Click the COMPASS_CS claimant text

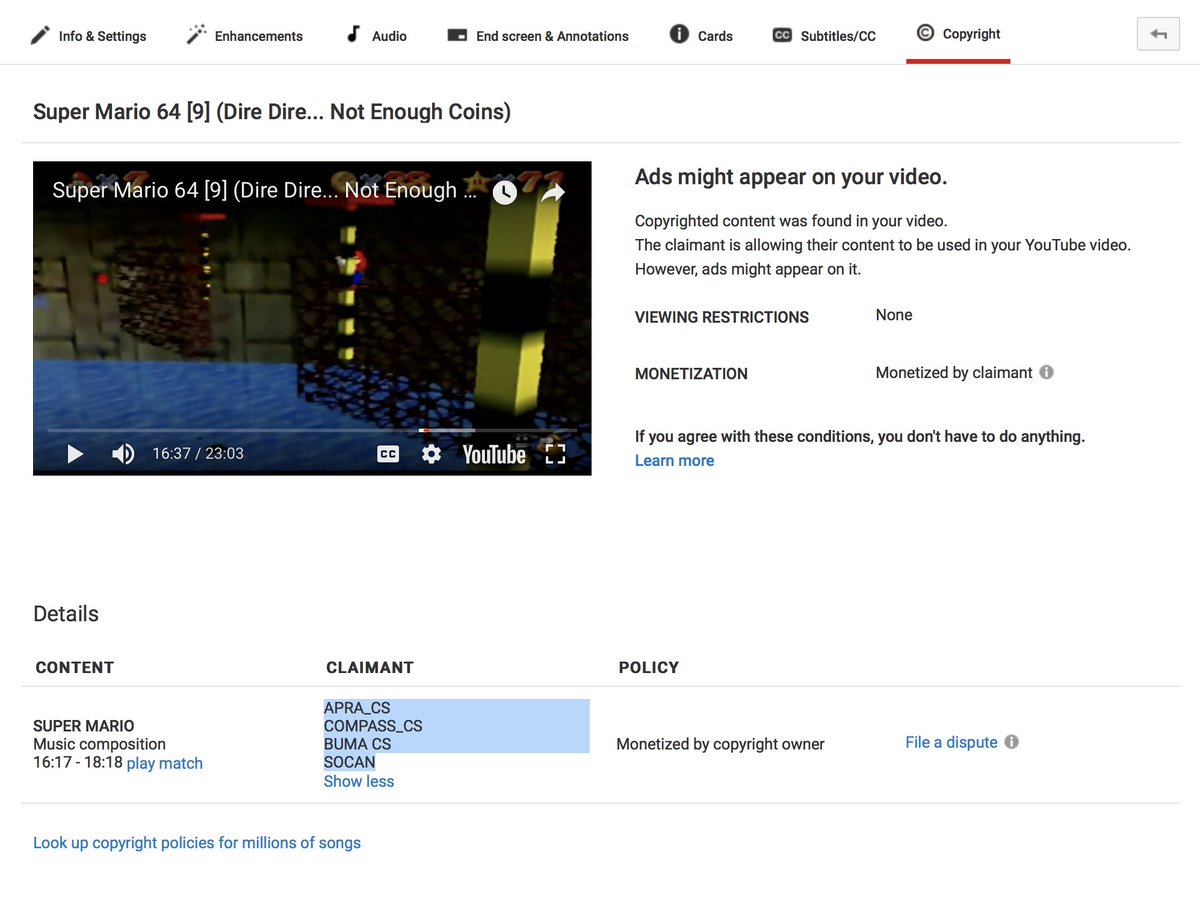[x=373, y=726]
